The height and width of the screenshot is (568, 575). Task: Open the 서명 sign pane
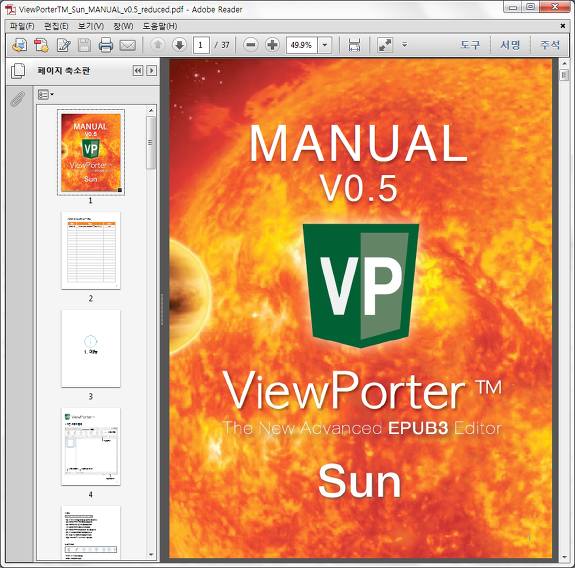pyautogui.click(x=510, y=45)
